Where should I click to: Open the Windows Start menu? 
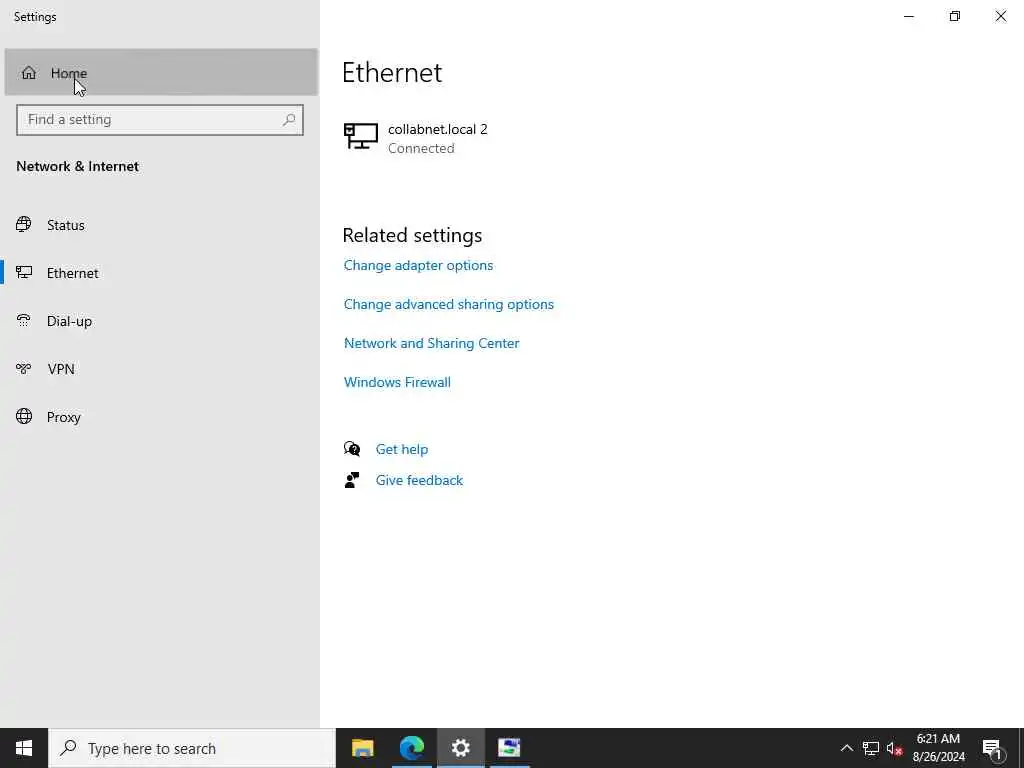click(24, 748)
